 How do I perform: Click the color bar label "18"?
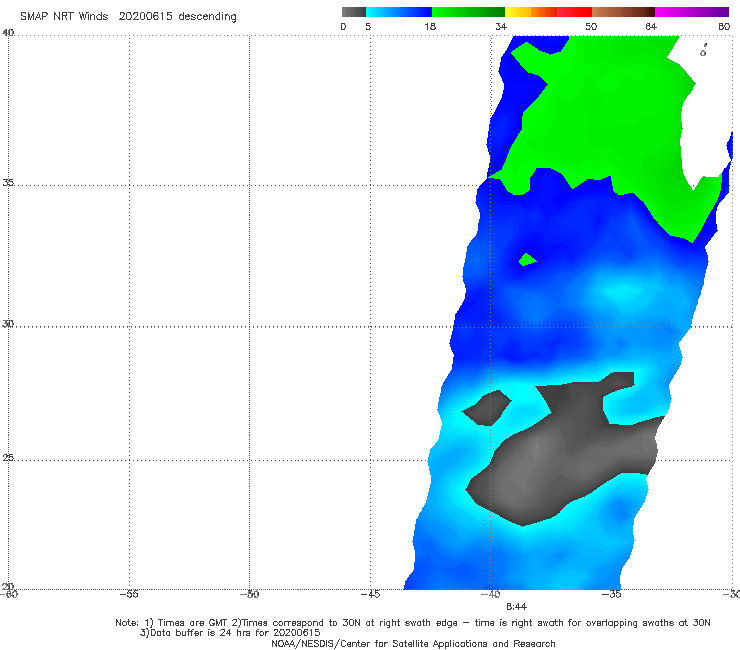[x=430, y=27]
